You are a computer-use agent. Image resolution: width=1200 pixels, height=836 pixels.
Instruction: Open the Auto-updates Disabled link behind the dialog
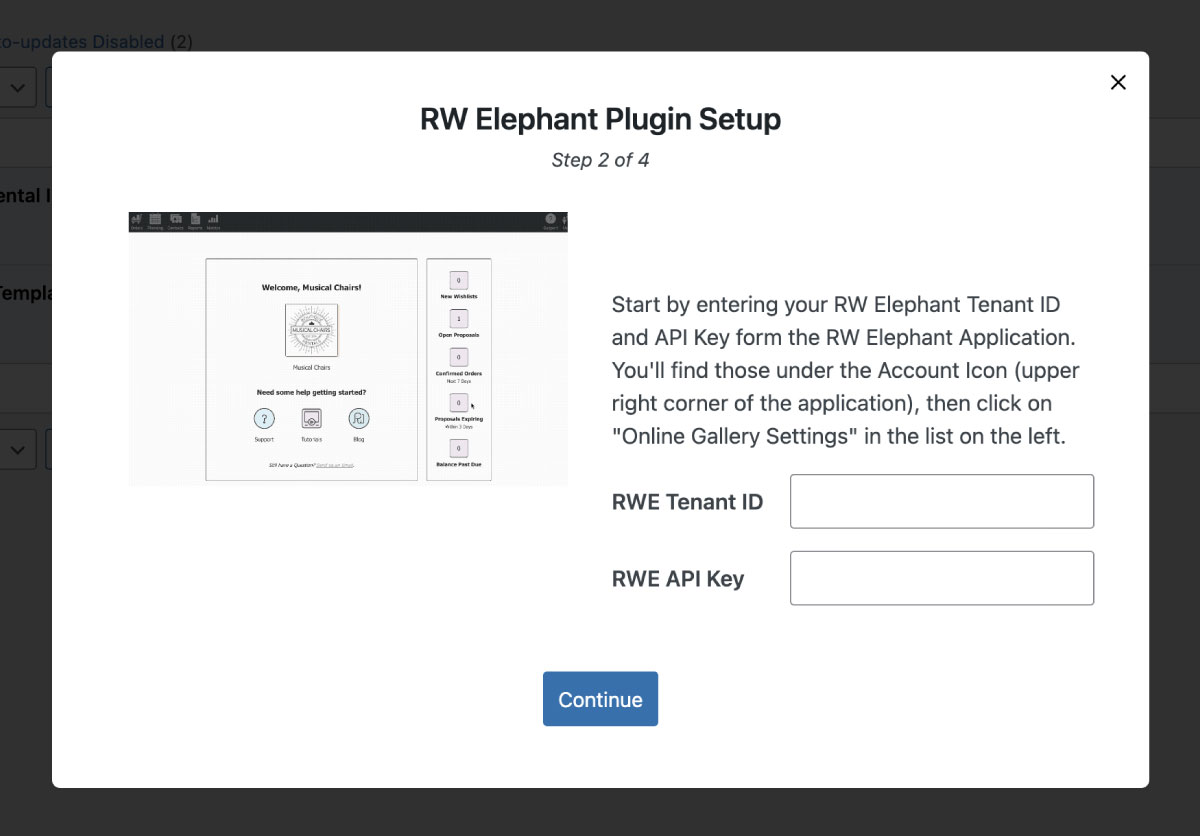coord(82,42)
